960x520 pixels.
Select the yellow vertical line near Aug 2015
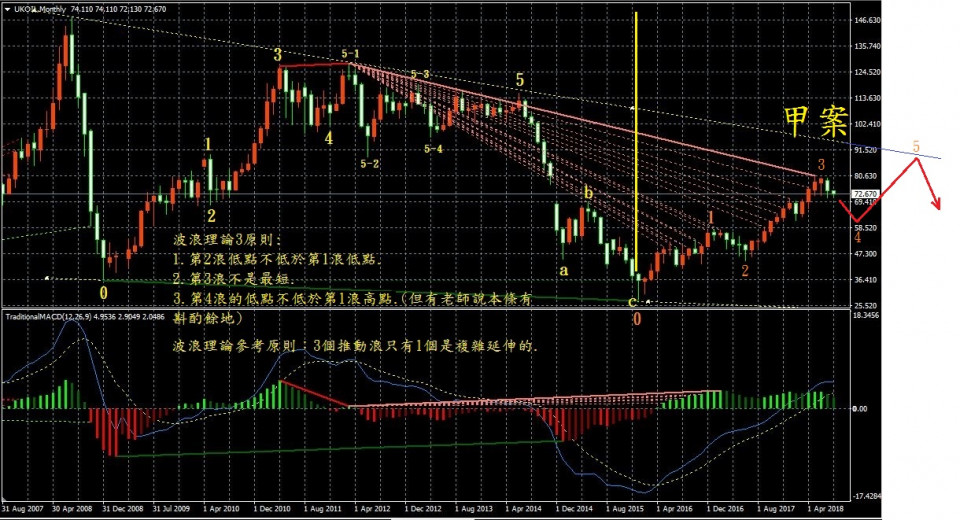coord(636,143)
